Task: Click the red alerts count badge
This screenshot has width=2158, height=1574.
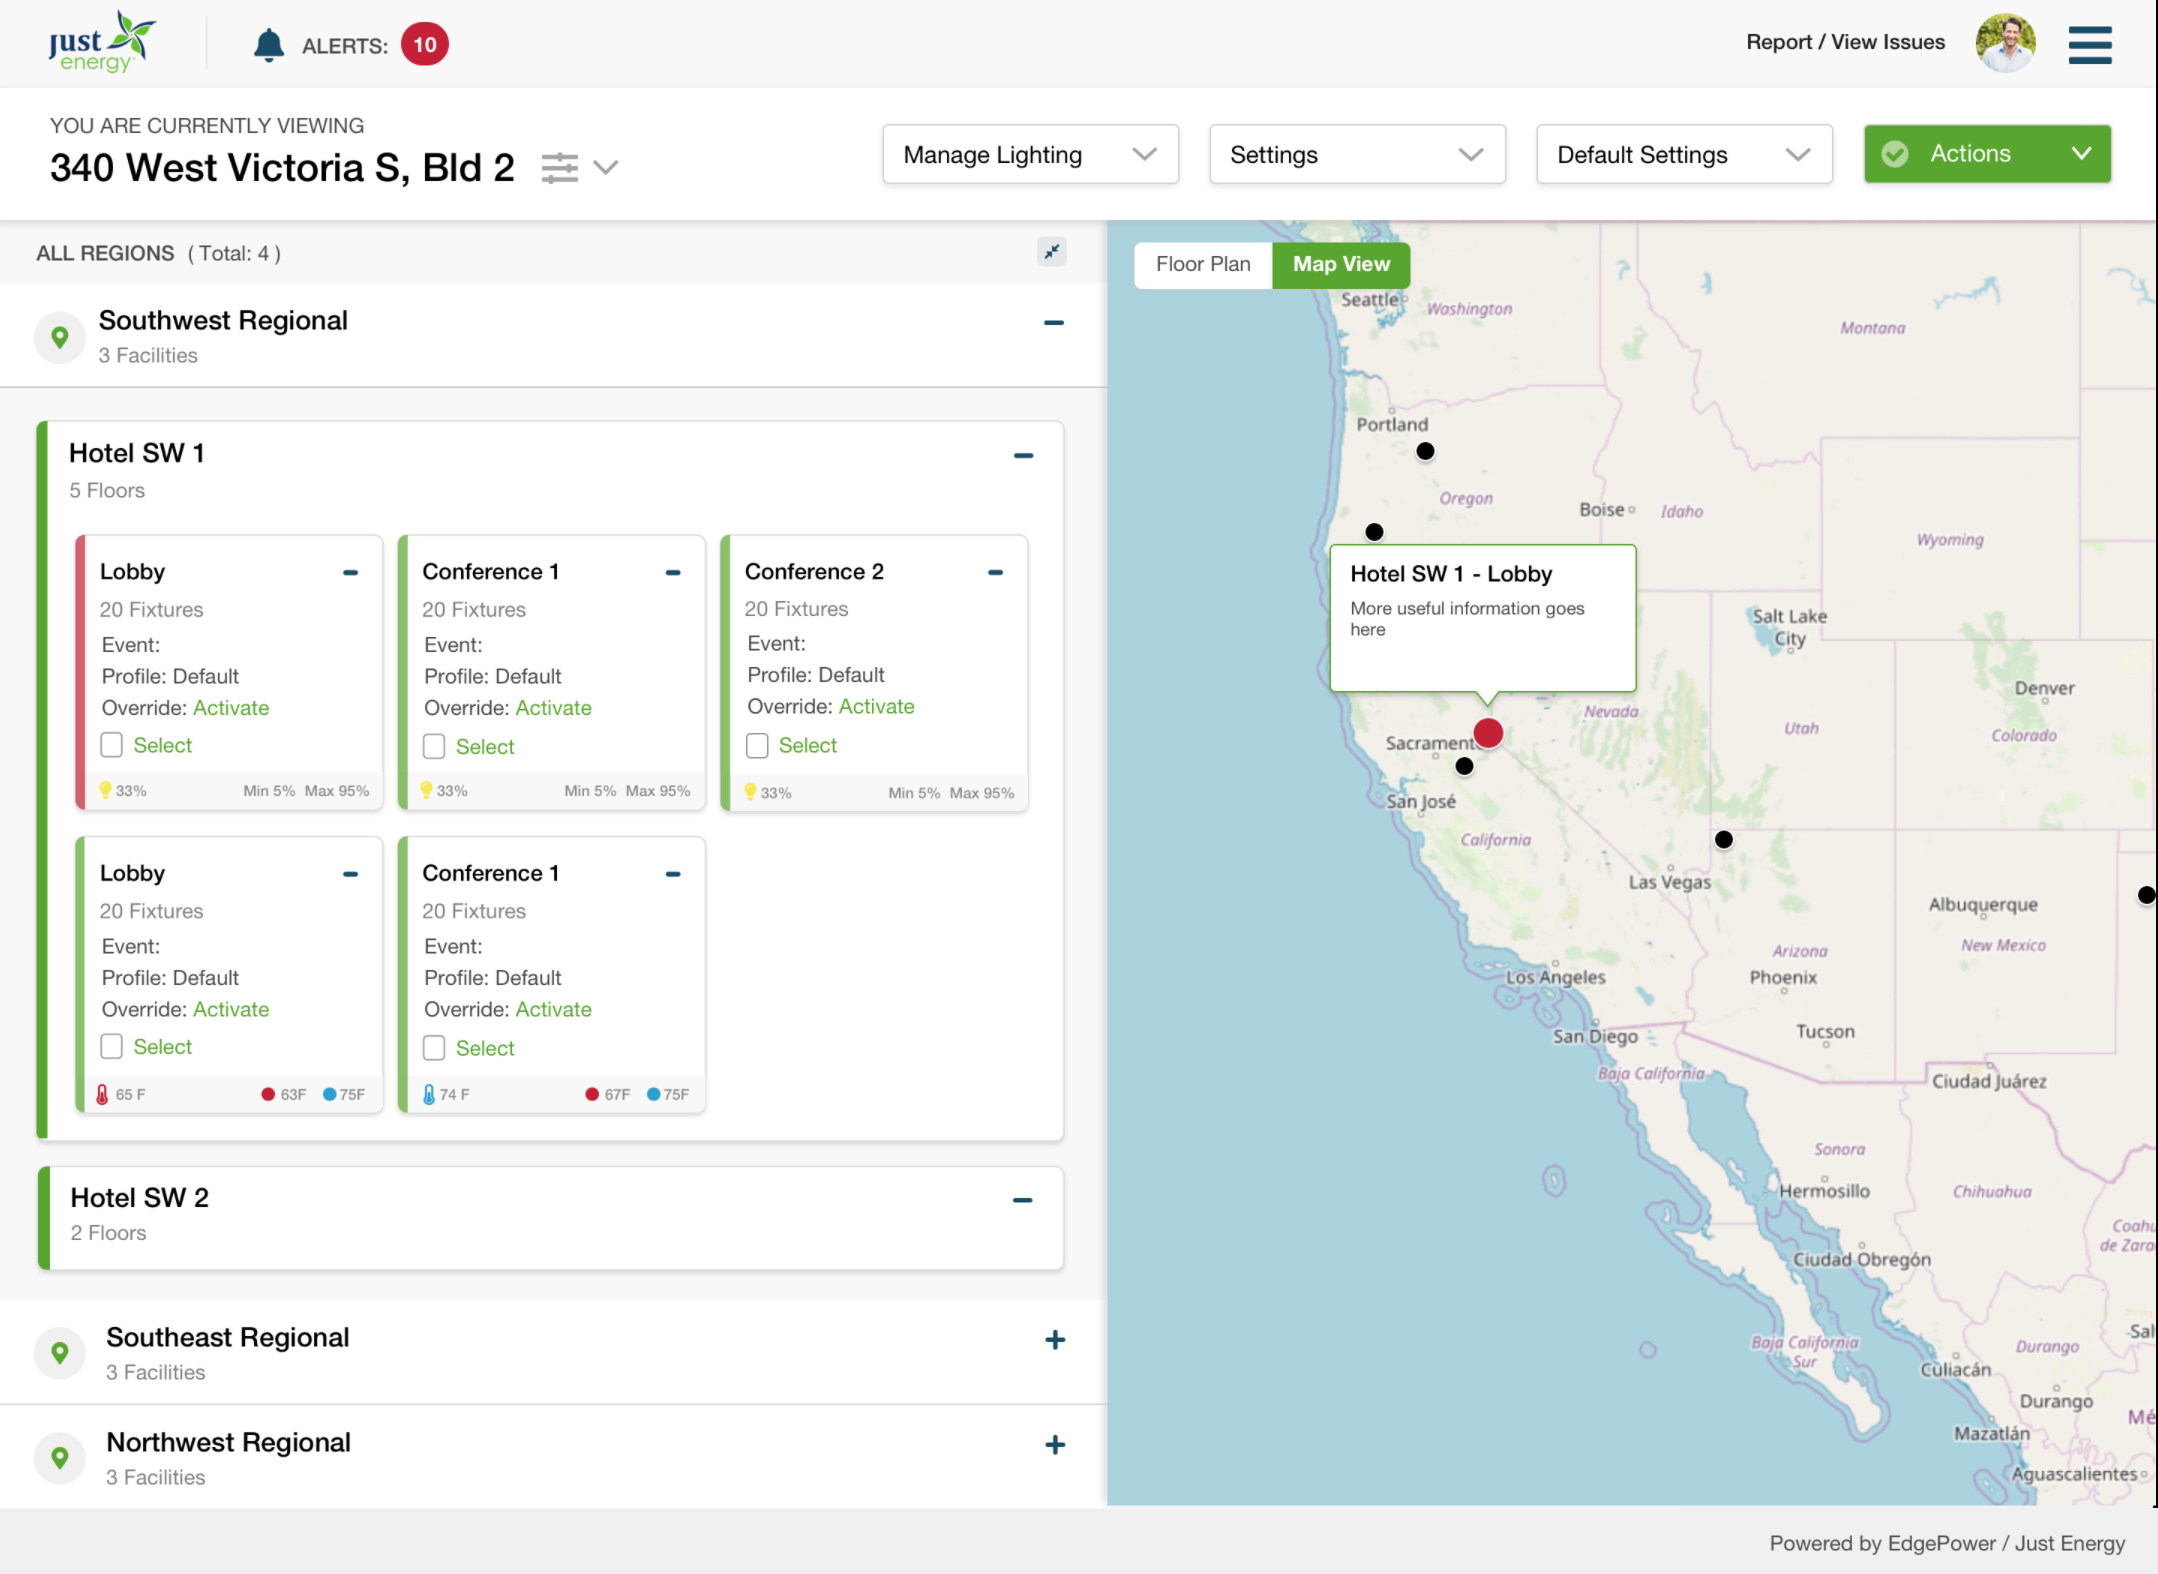Action: coord(425,45)
